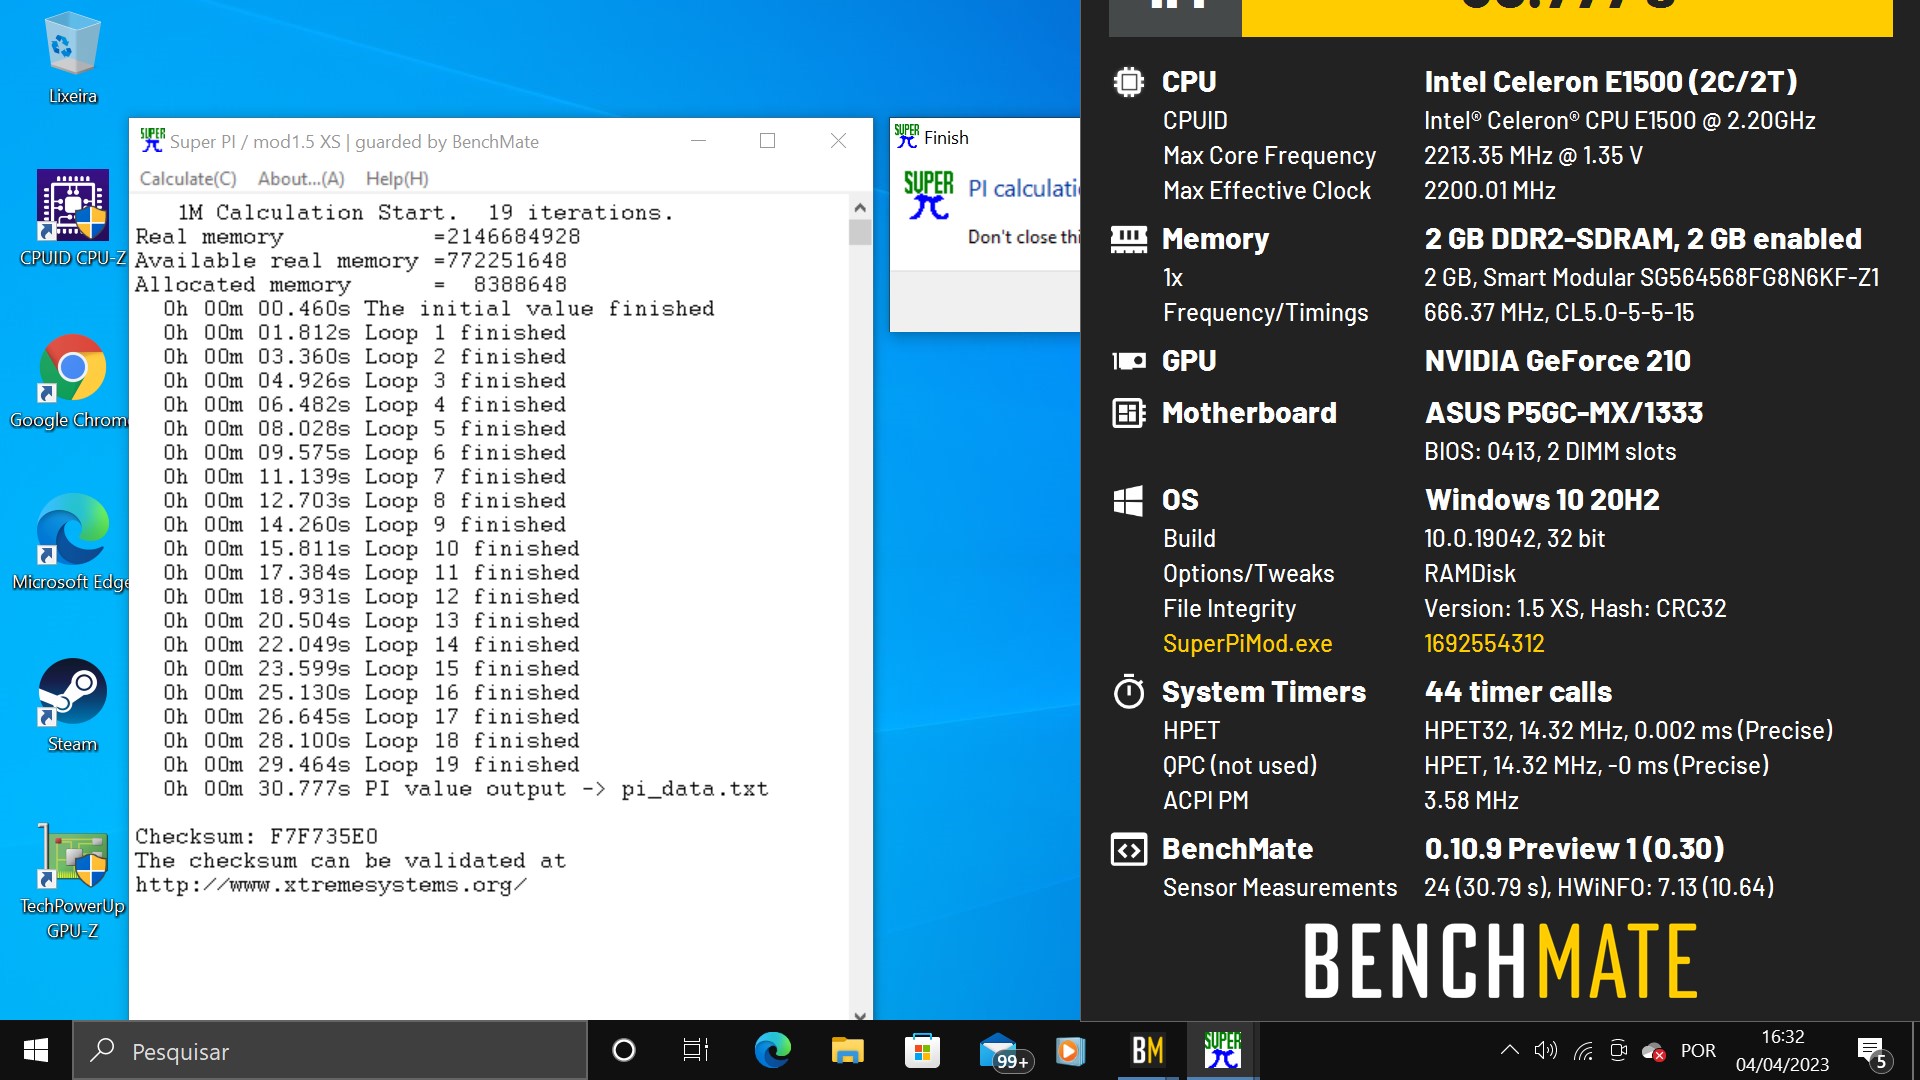Click the Intel Celeron E1500 (2C/2T) heading
The height and width of the screenshot is (1080, 1920).
pyautogui.click(x=1610, y=81)
